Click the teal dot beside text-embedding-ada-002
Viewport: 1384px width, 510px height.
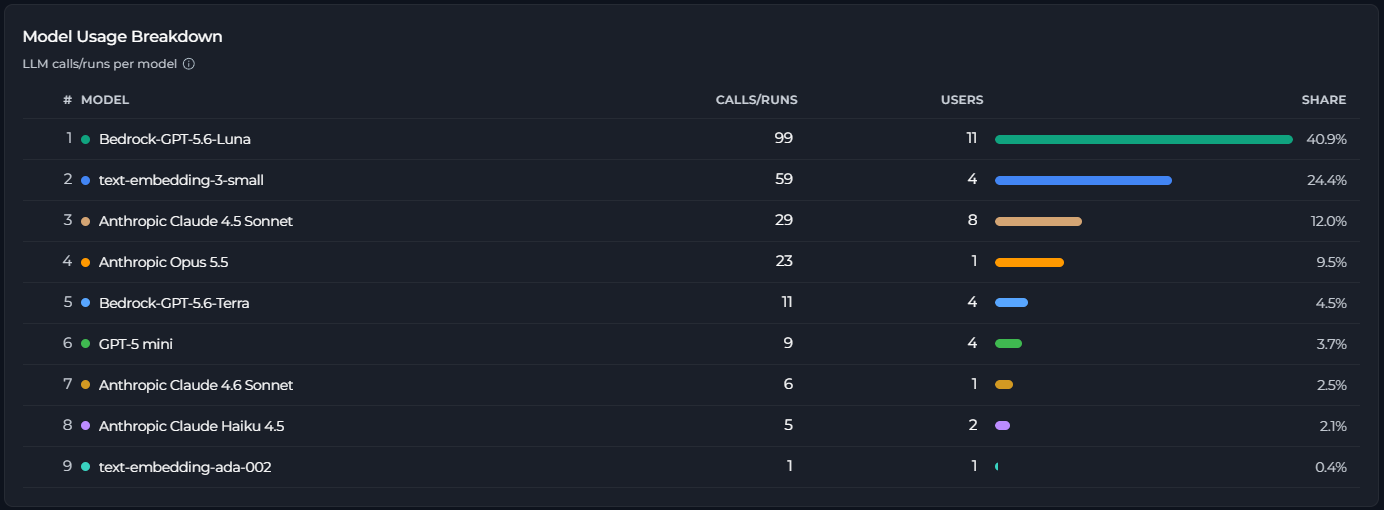[86, 467]
